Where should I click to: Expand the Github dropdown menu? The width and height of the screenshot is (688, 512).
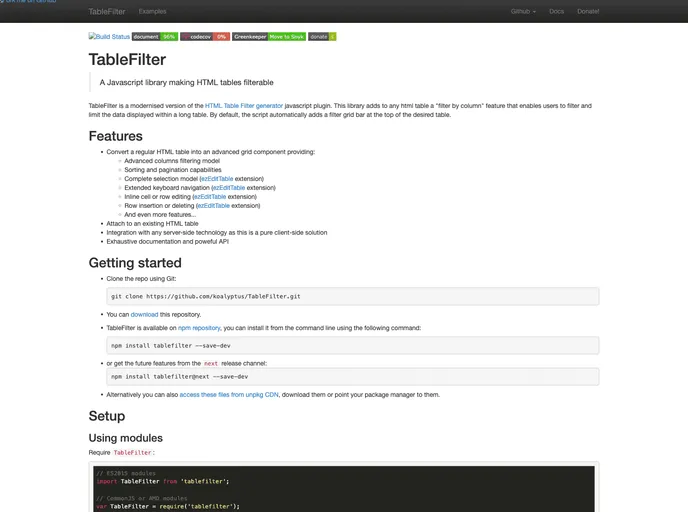[x=523, y=11]
